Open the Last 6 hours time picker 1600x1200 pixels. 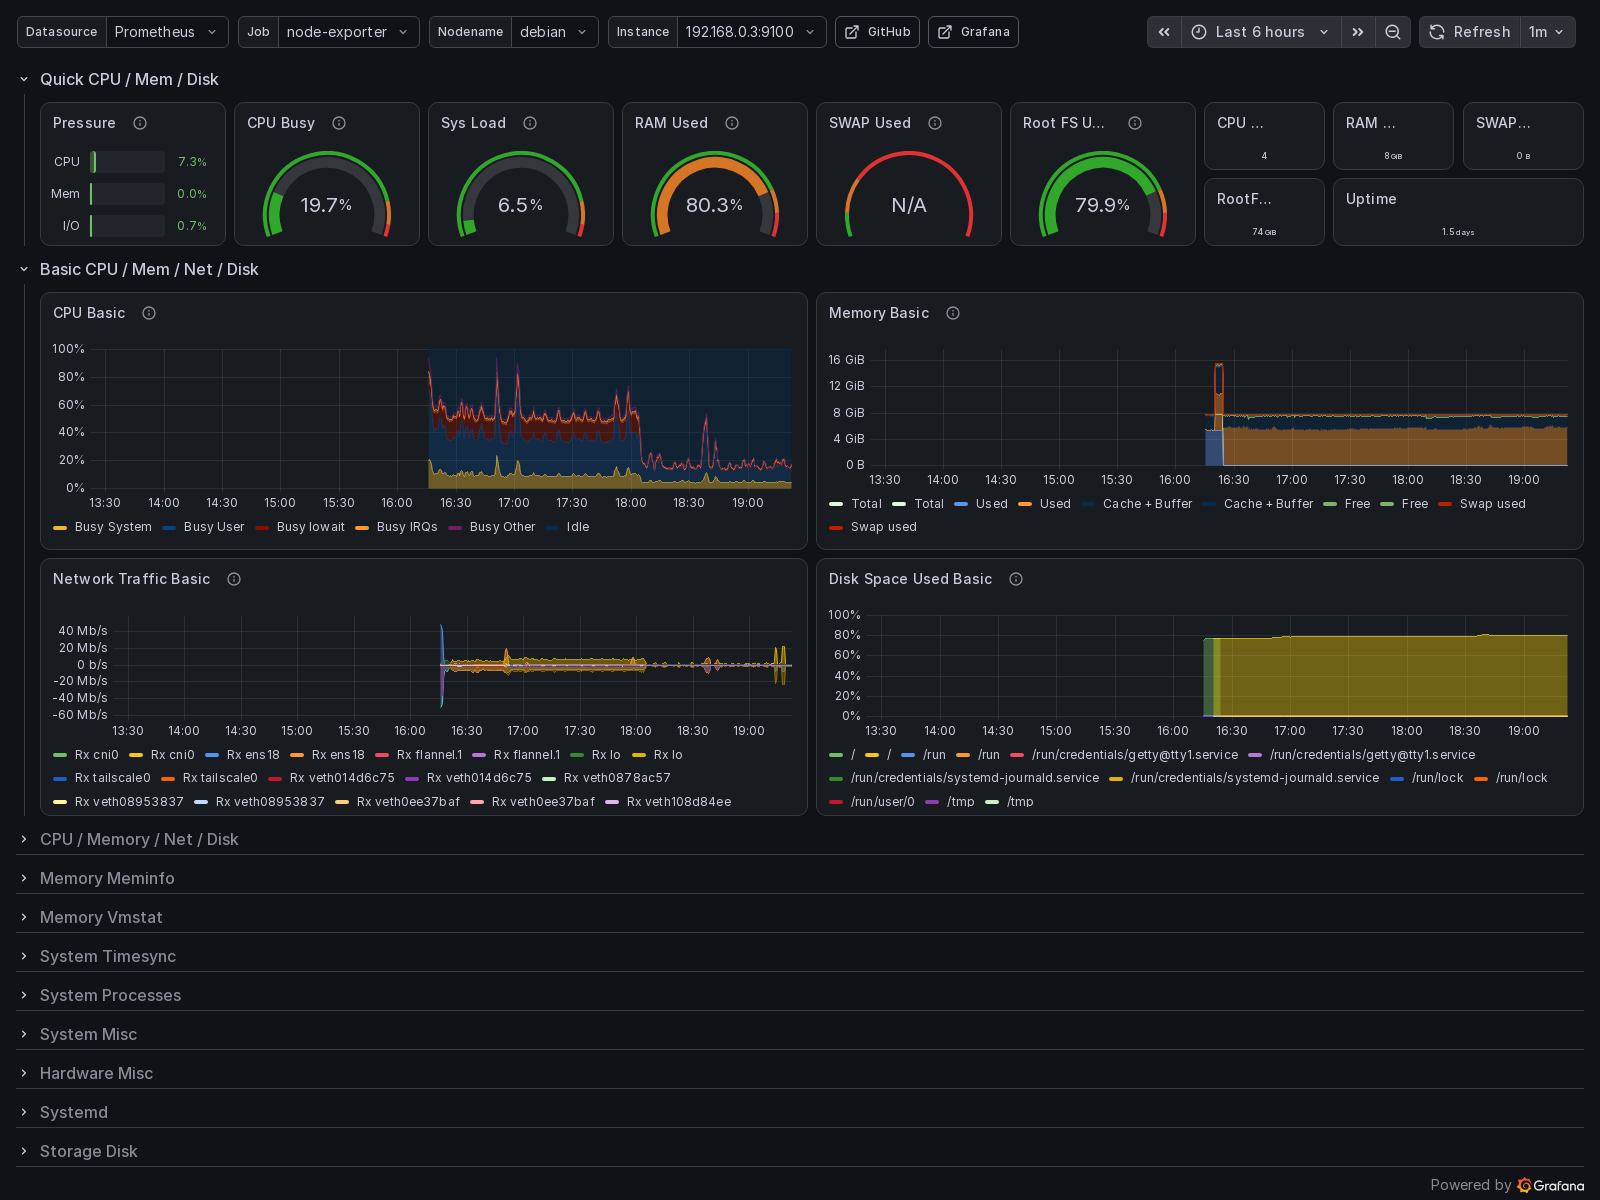tap(1261, 32)
